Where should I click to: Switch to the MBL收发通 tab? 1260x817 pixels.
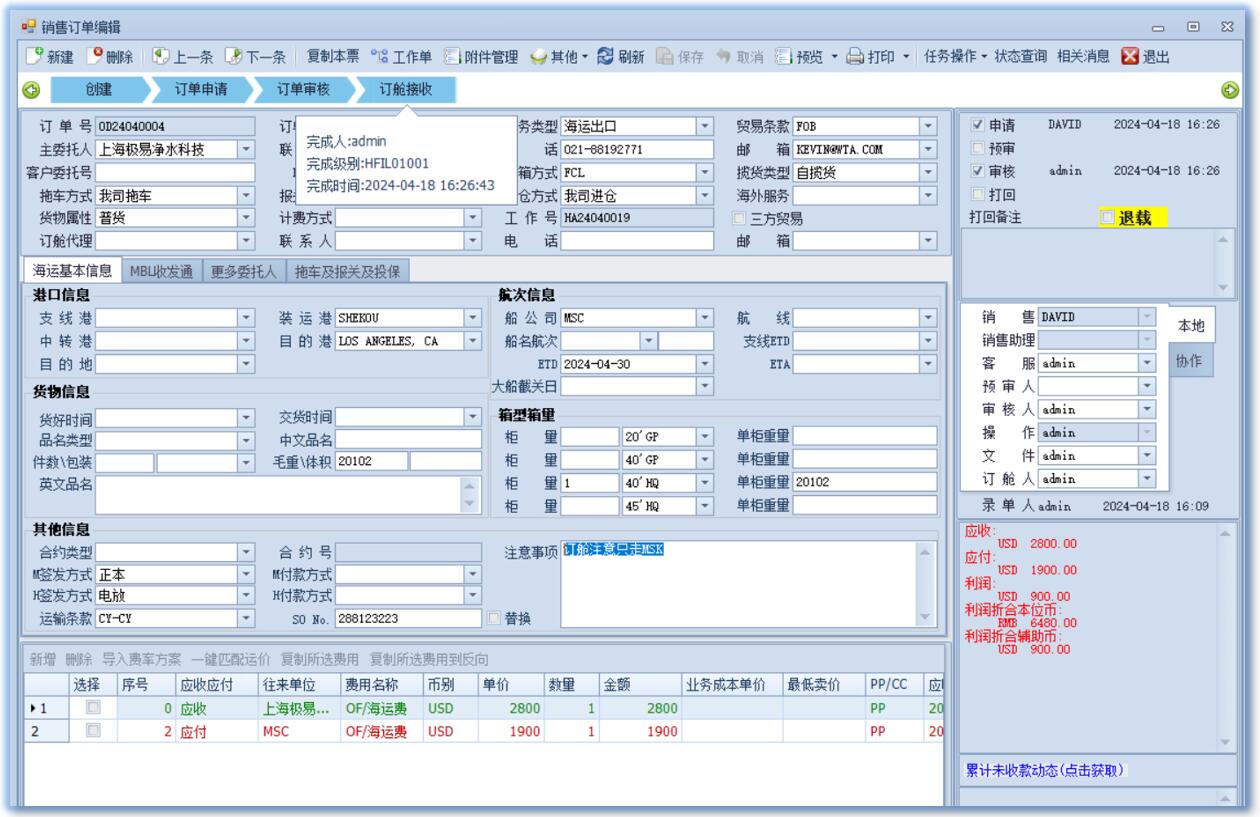point(161,271)
